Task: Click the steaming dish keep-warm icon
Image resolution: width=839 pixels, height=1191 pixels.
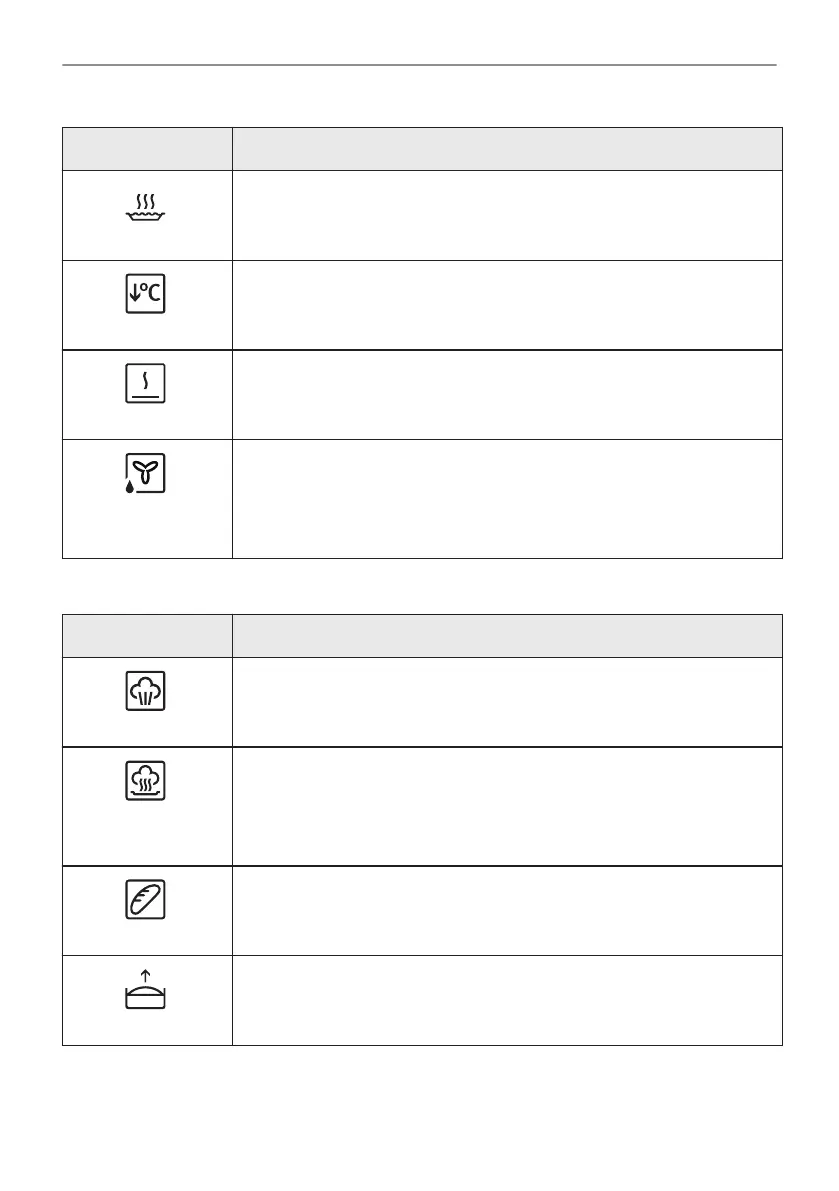Action: 145,207
